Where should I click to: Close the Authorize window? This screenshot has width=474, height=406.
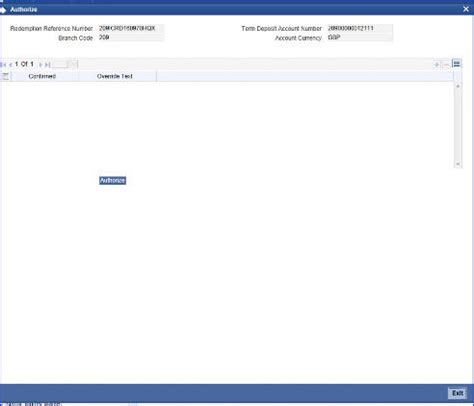(466, 9)
